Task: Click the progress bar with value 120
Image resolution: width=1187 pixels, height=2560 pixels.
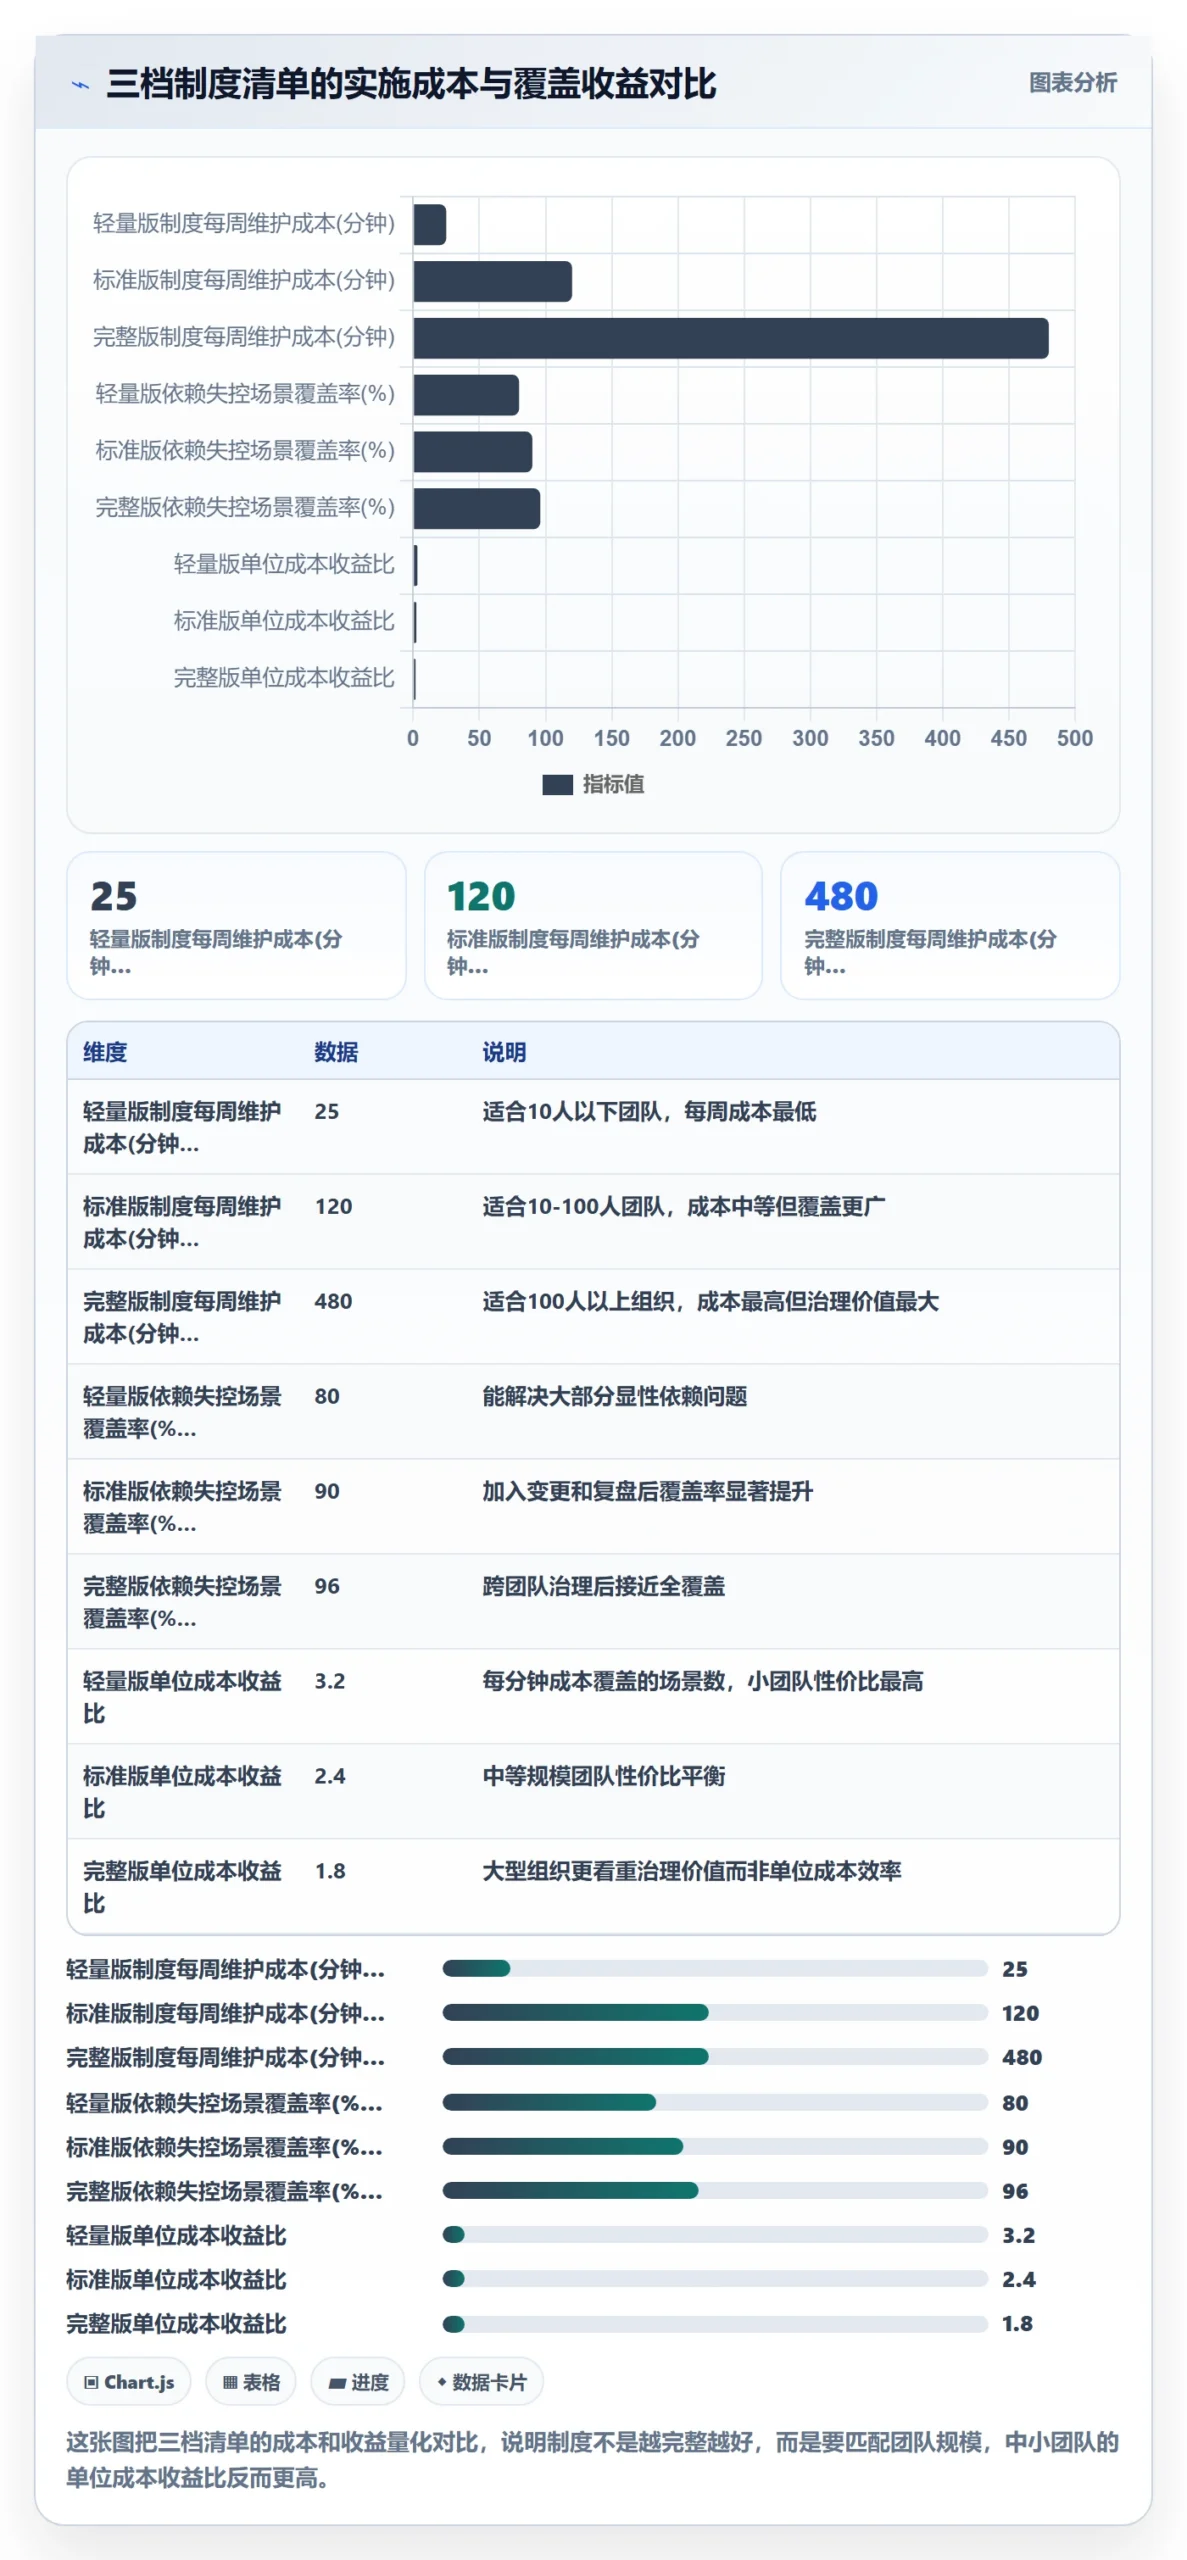Action: [x=715, y=2012]
